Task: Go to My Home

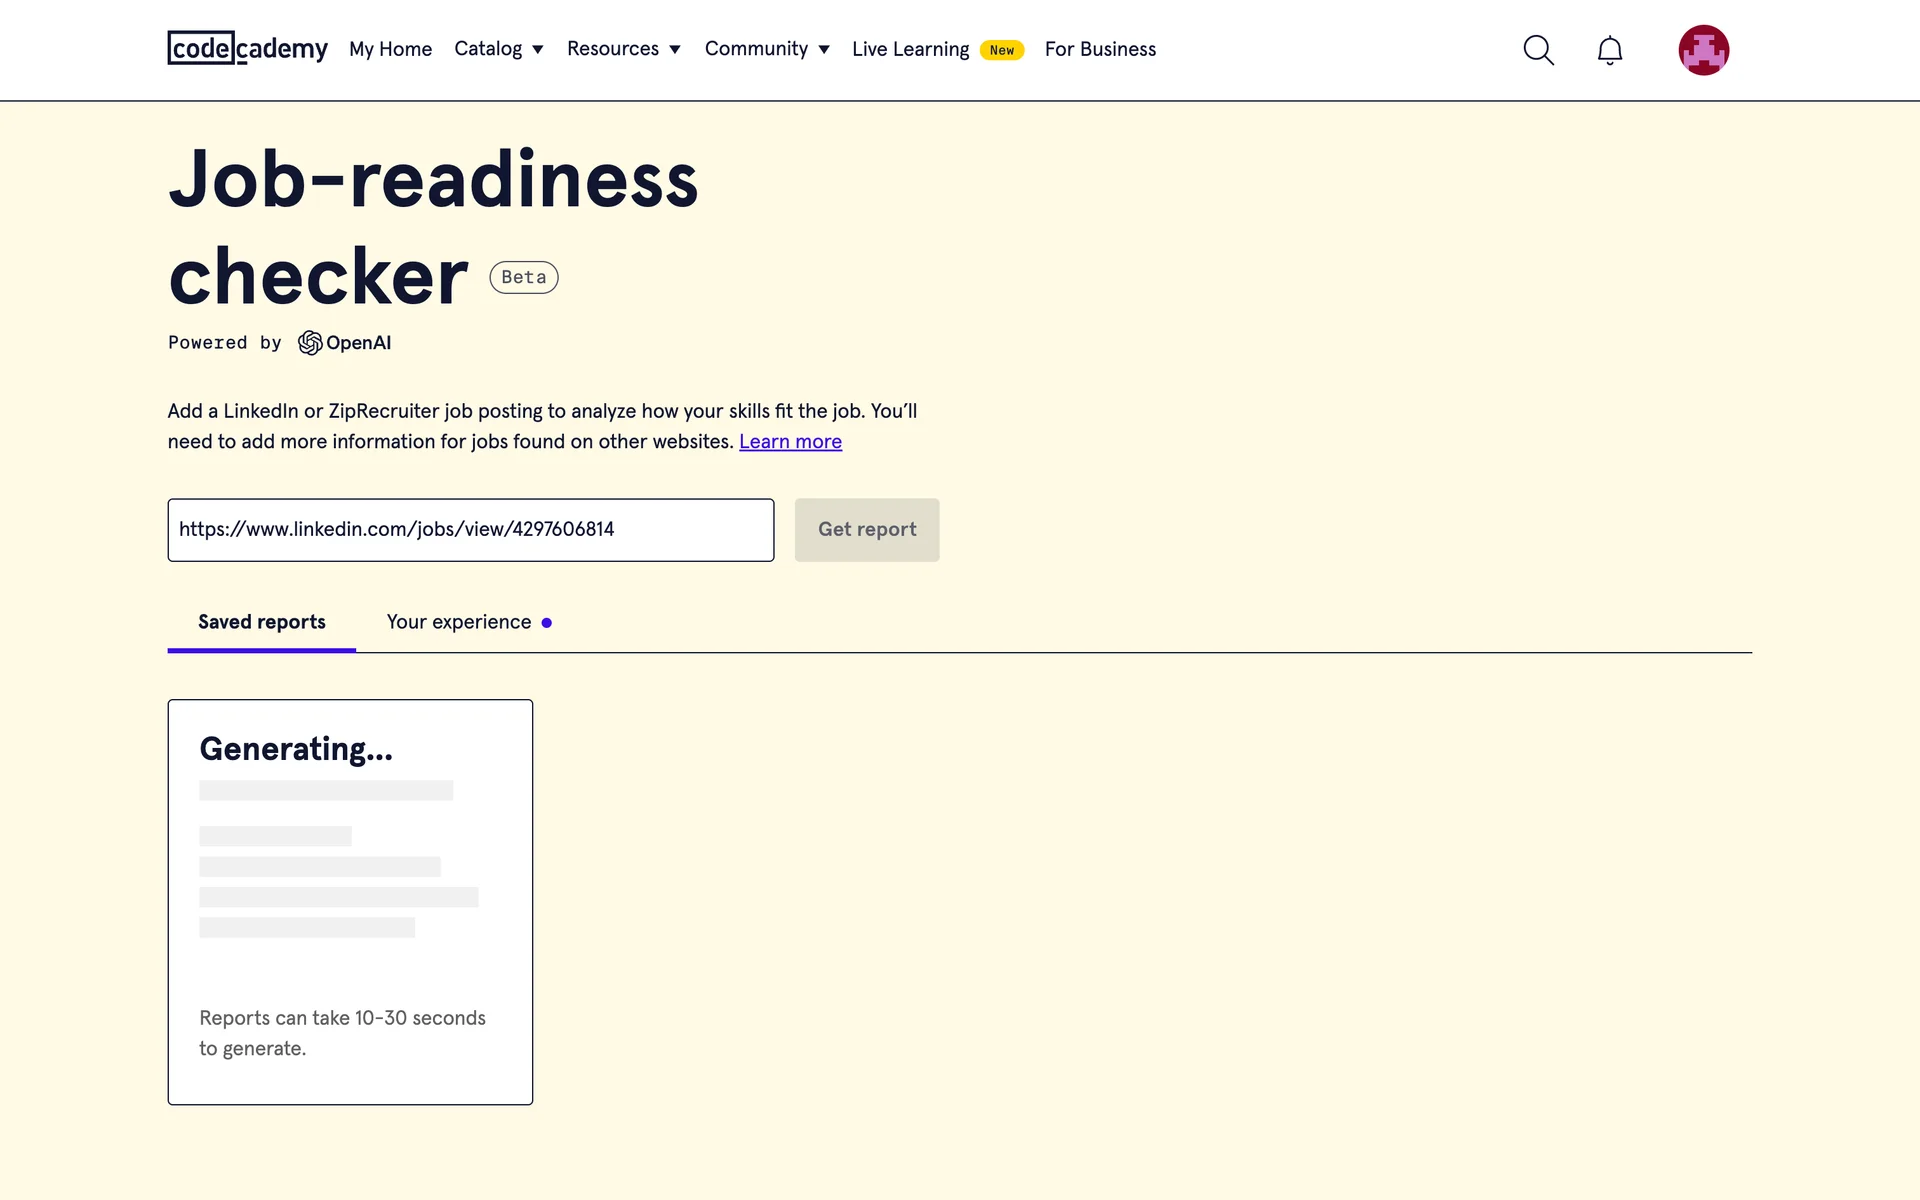Action: tap(390, 49)
